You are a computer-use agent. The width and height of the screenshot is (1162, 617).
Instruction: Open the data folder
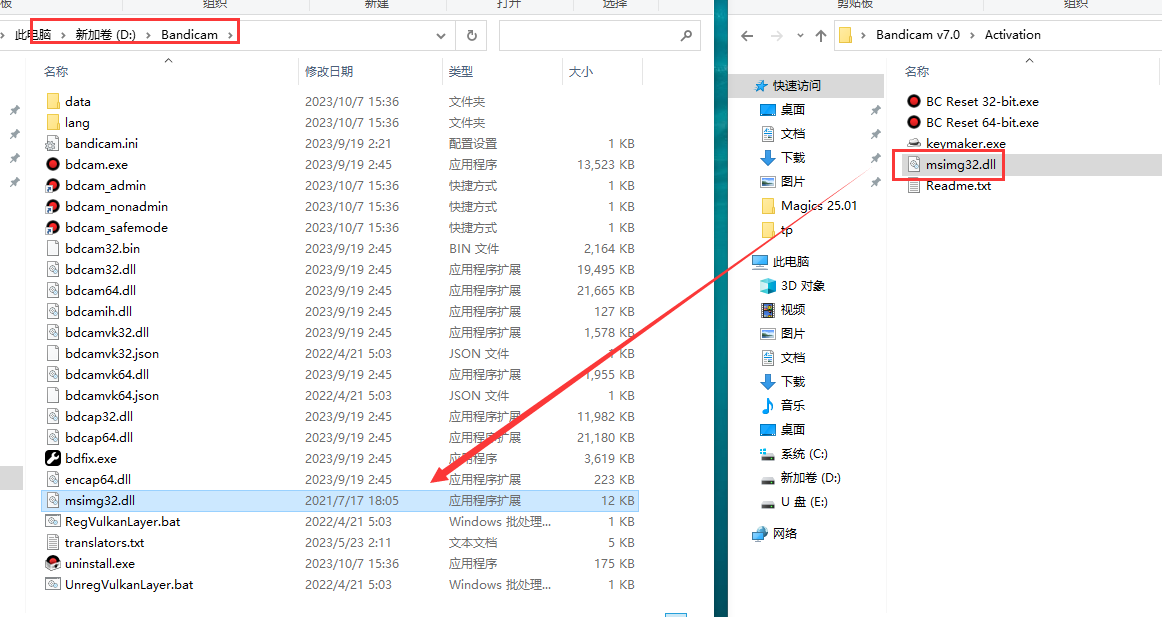[x=77, y=101]
